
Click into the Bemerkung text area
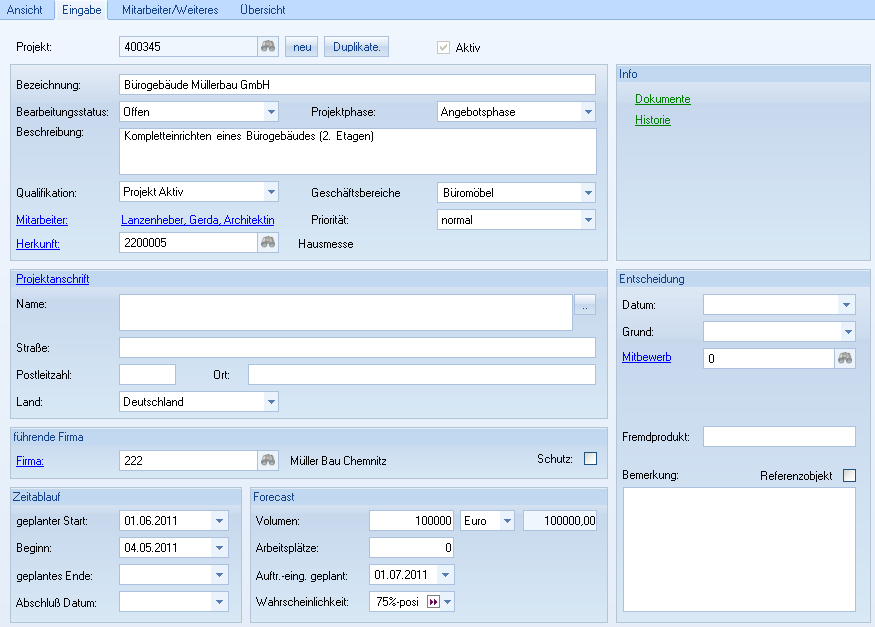(x=739, y=550)
